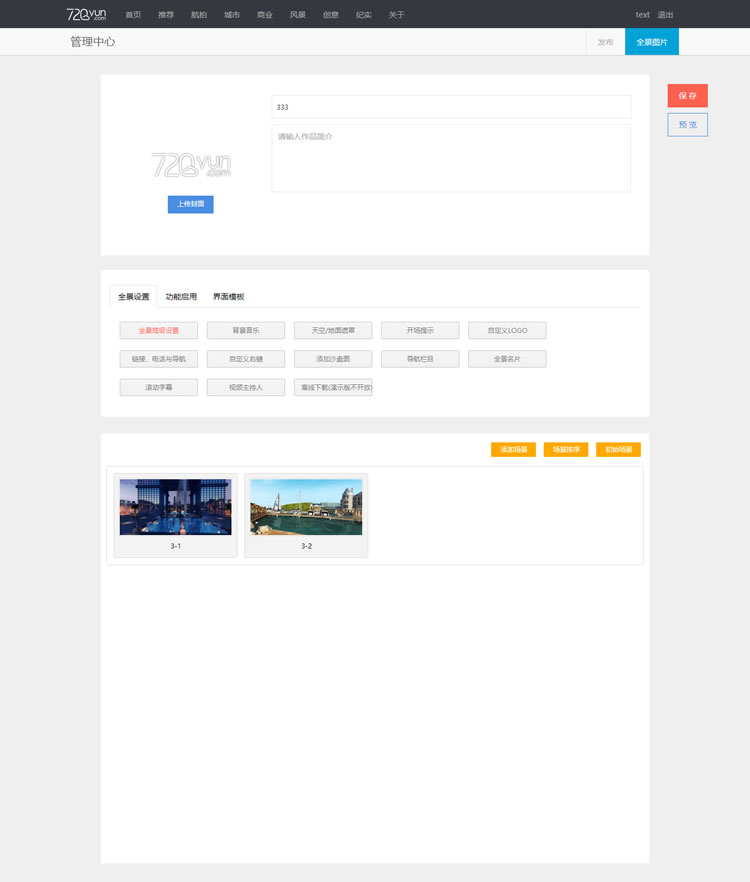Open the 链接、电话与导航 setting
Screen dimensions: 750x882
coord(159,359)
